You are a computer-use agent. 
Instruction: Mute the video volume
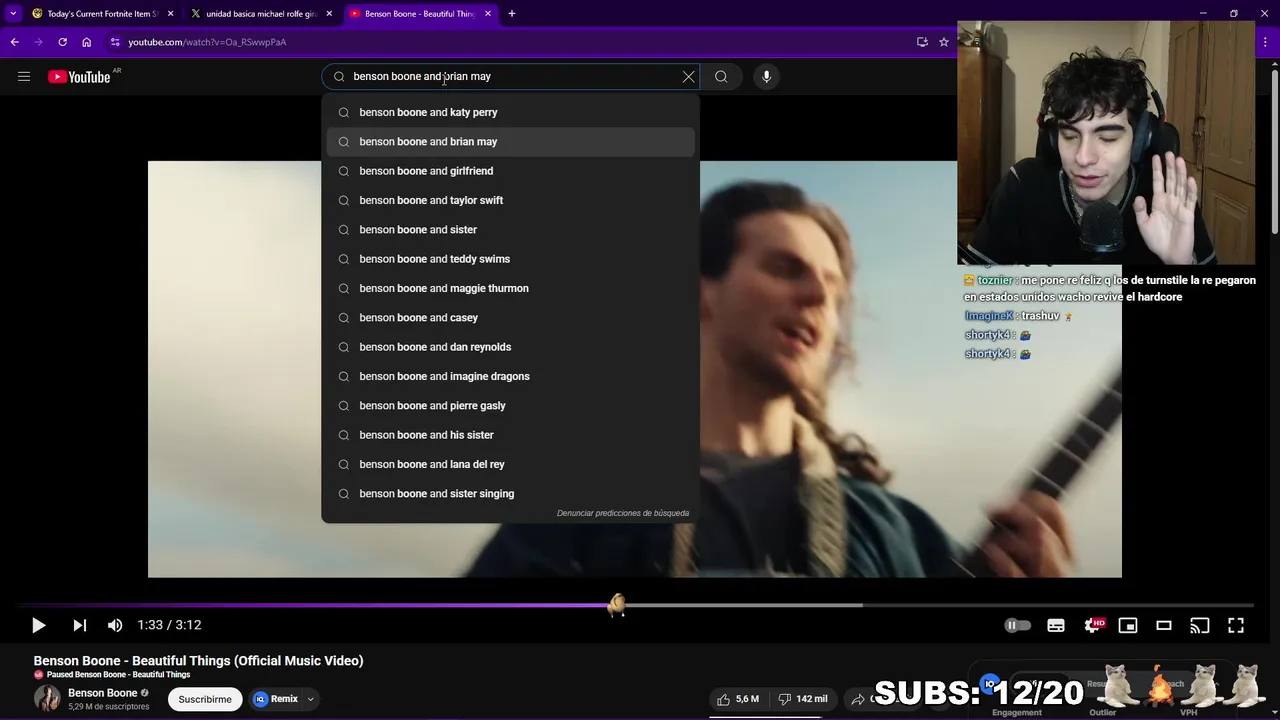pyautogui.click(x=115, y=625)
